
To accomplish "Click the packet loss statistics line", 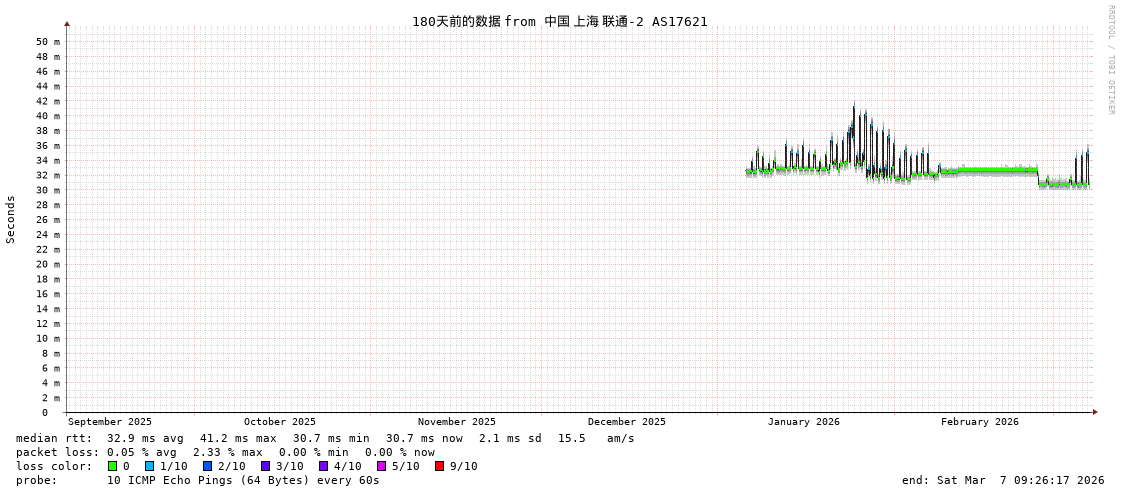I will pyautogui.click(x=225, y=452).
